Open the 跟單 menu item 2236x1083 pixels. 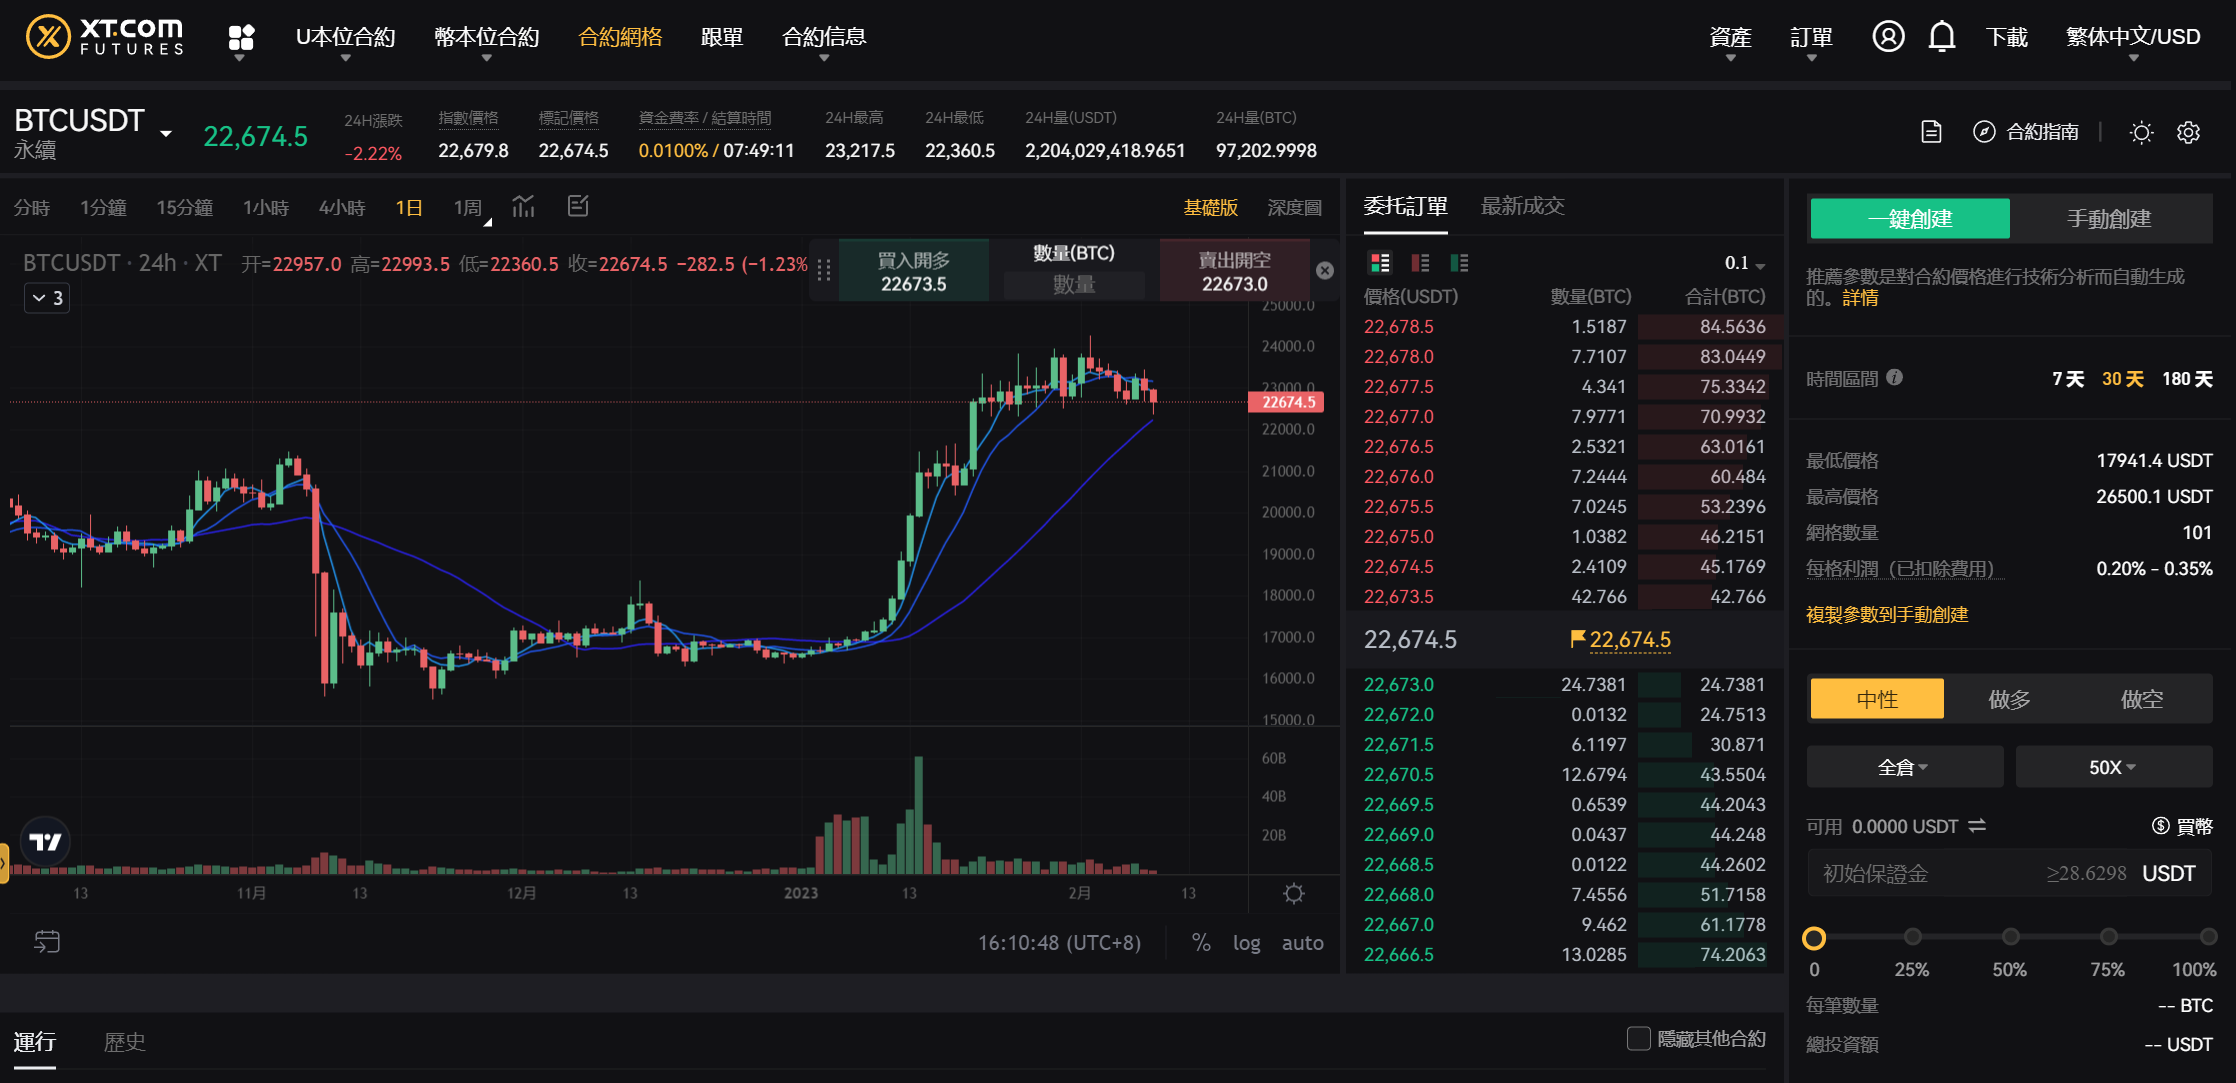[x=722, y=36]
